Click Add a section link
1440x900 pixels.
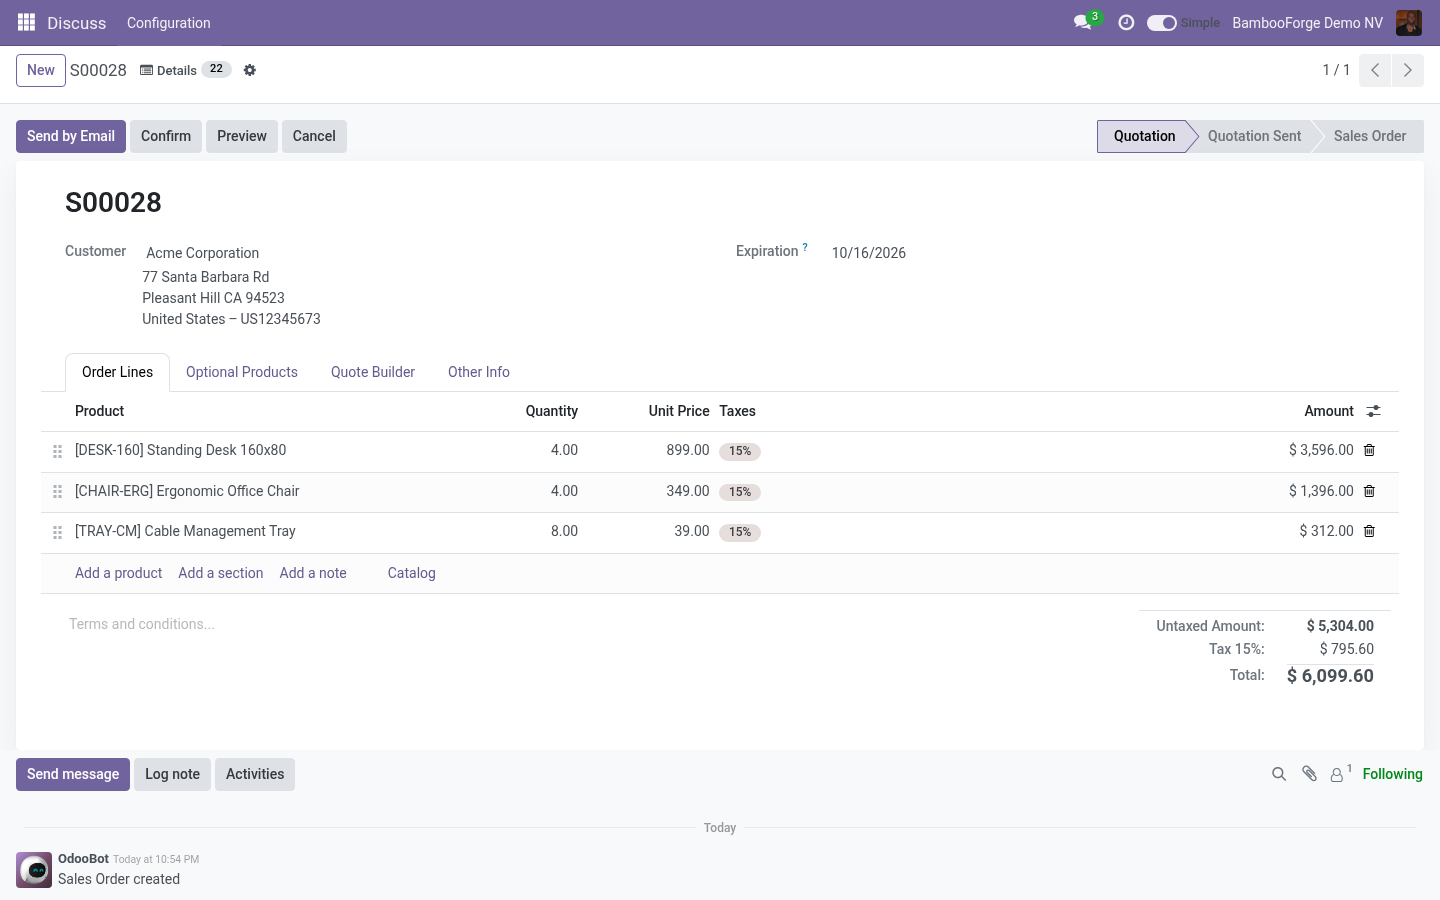pyautogui.click(x=221, y=573)
